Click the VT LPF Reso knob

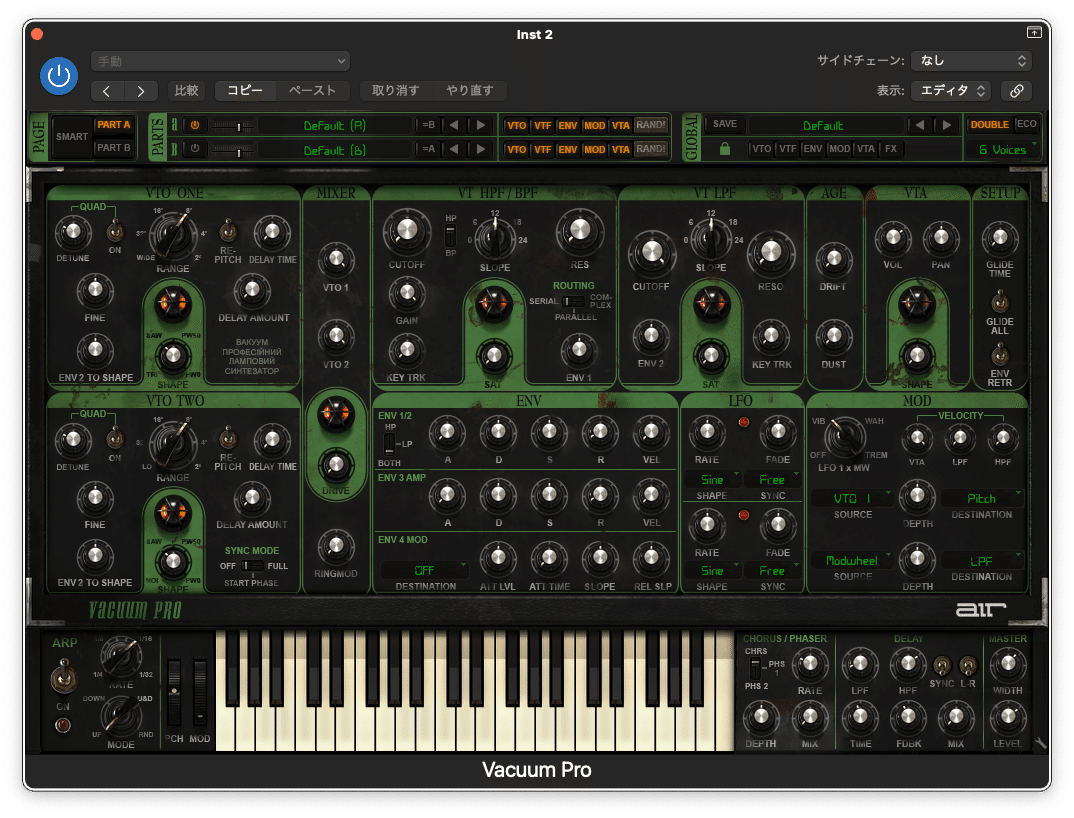(x=771, y=253)
